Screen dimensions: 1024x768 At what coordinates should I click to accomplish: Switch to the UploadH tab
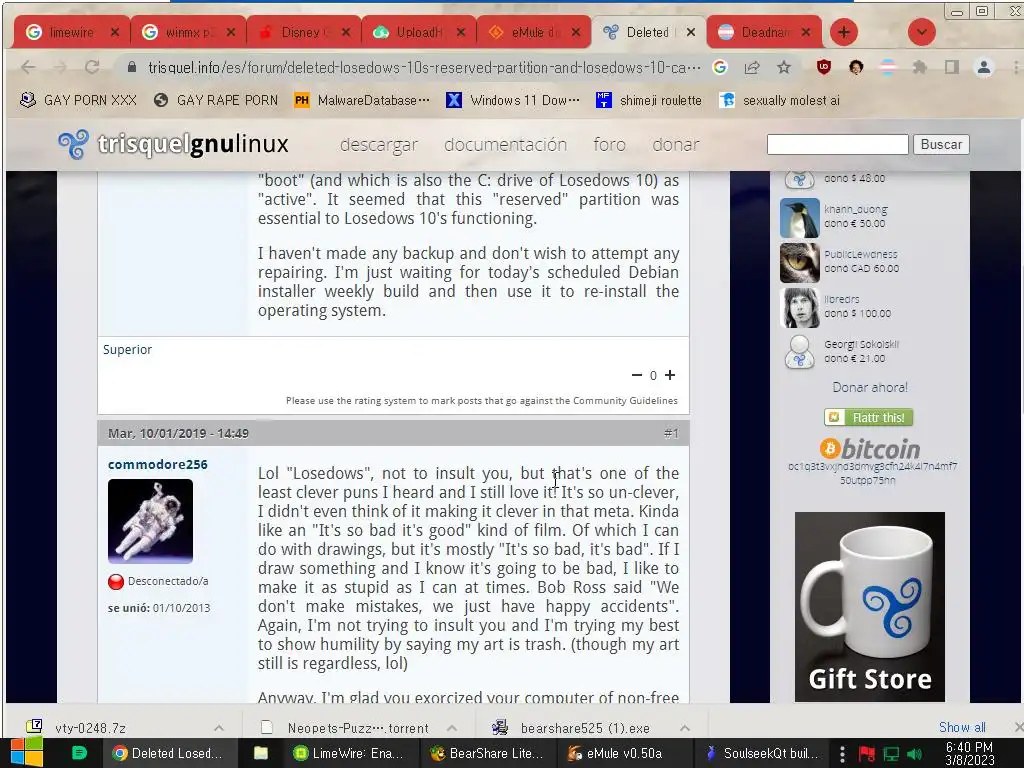(x=418, y=32)
